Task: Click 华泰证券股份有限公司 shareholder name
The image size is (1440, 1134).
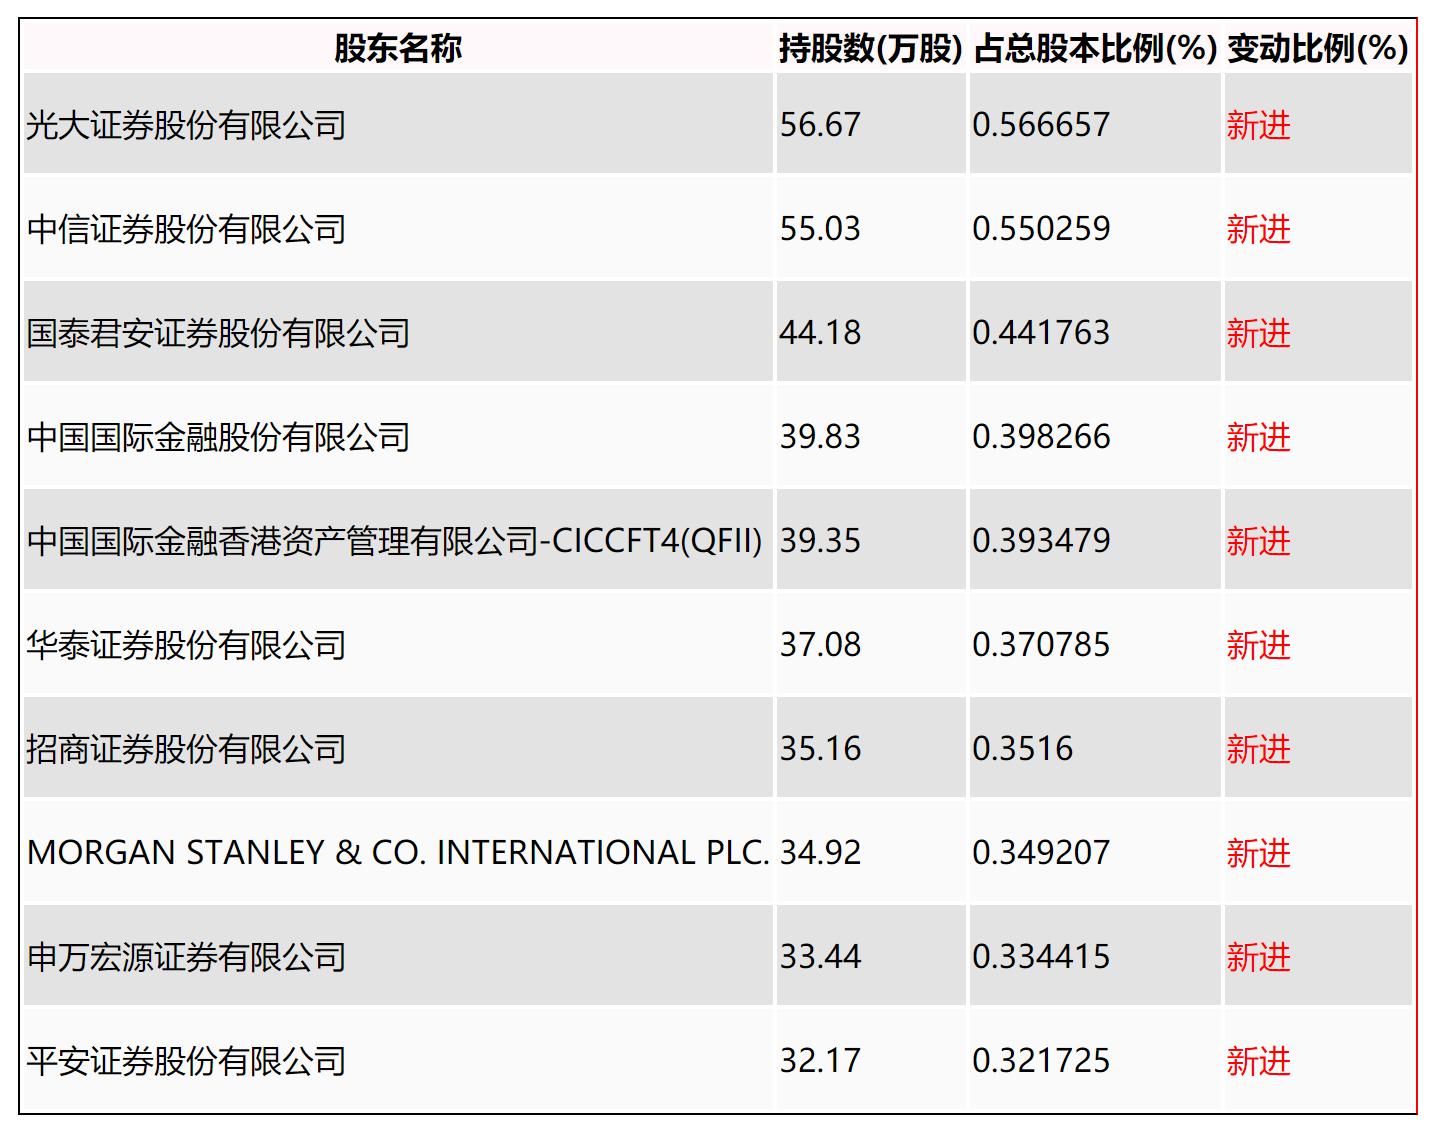Action: [x=186, y=645]
